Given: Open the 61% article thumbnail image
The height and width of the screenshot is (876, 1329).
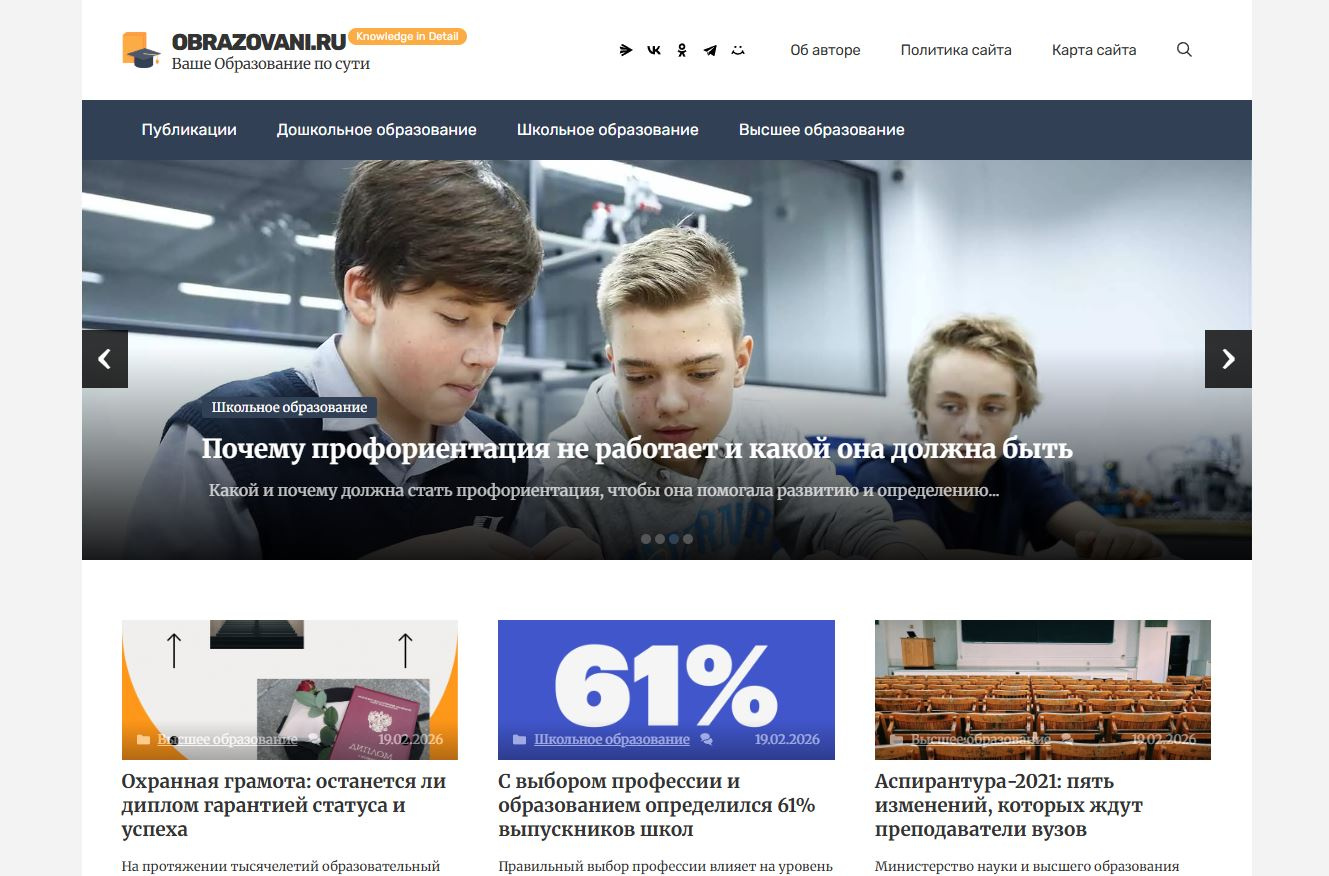Looking at the screenshot, I should [666, 690].
